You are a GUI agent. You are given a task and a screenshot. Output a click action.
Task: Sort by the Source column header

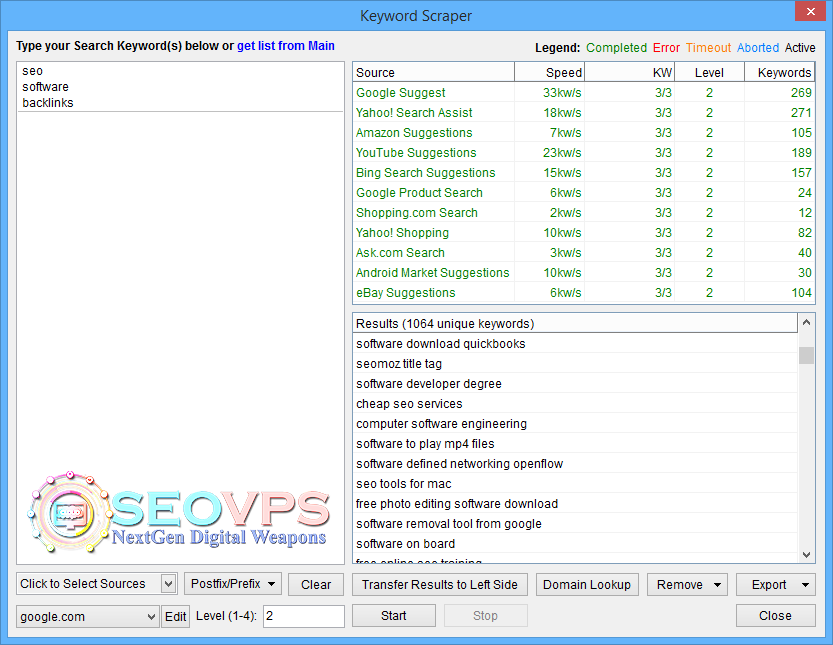tap(434, 72)
